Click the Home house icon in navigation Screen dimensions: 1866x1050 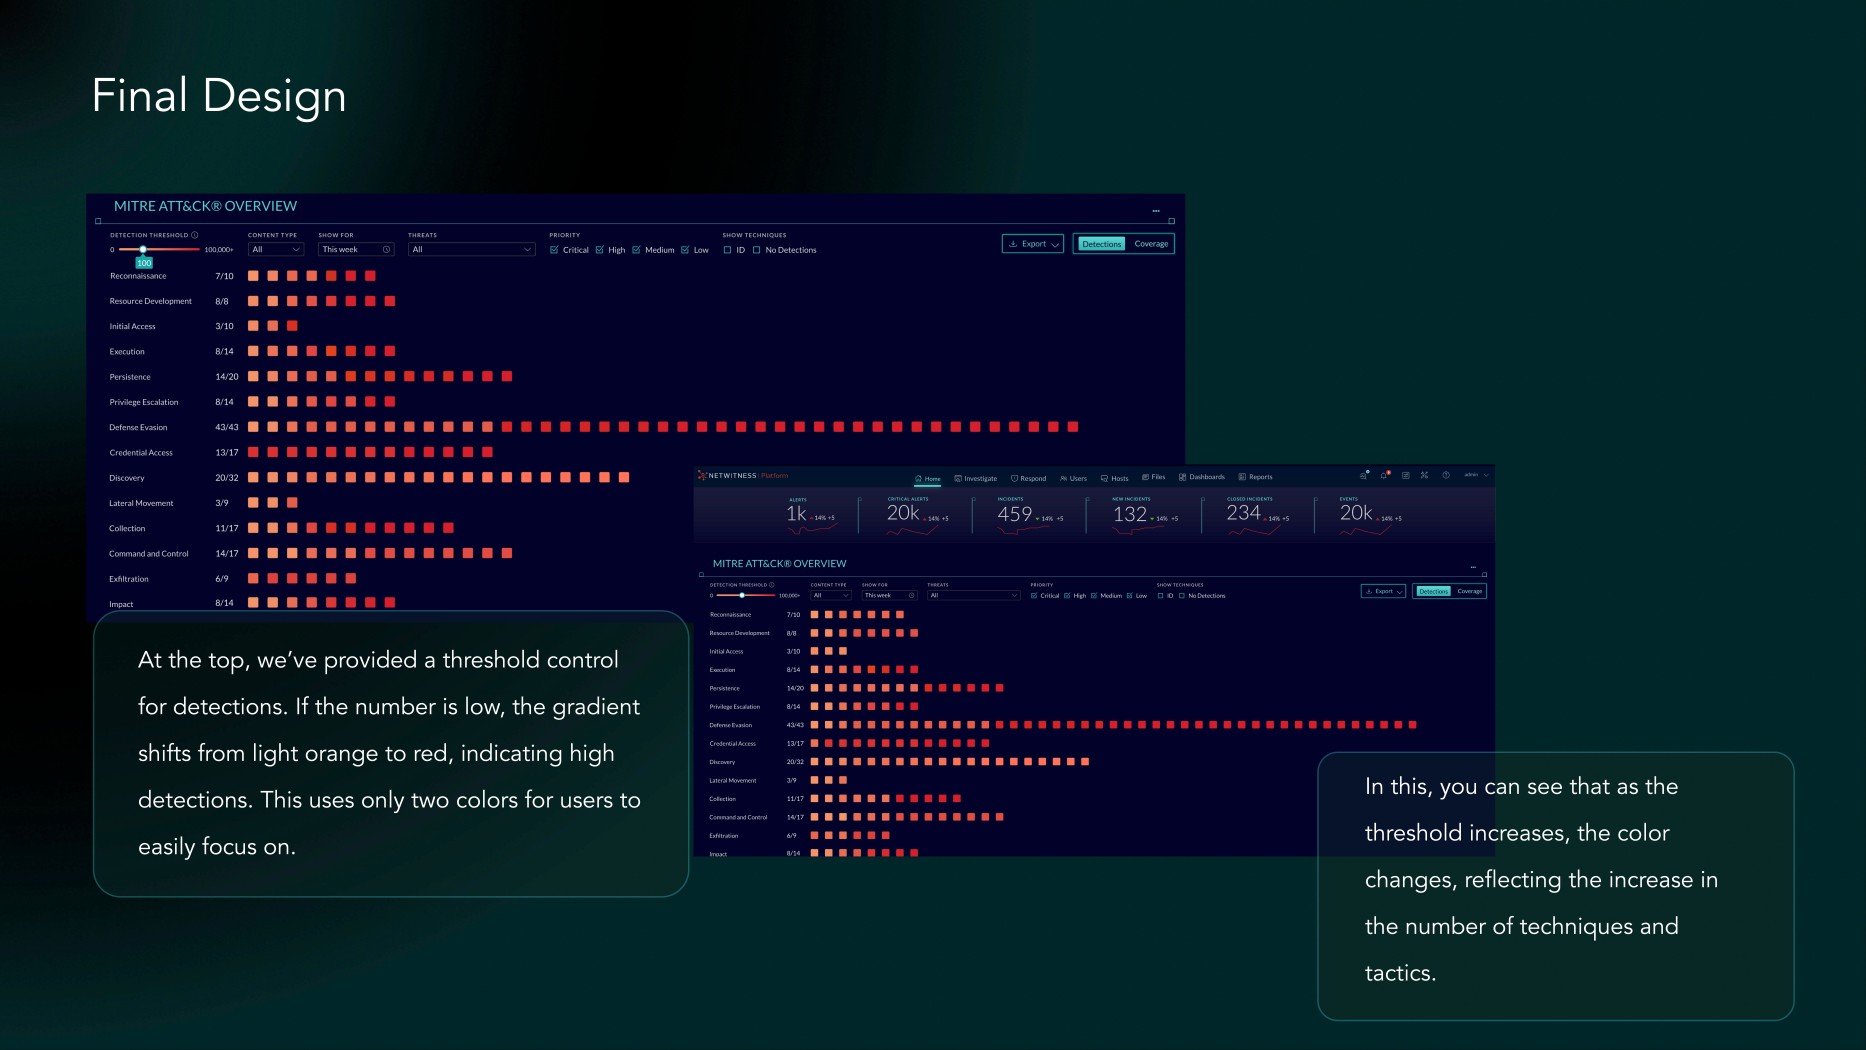918,479
